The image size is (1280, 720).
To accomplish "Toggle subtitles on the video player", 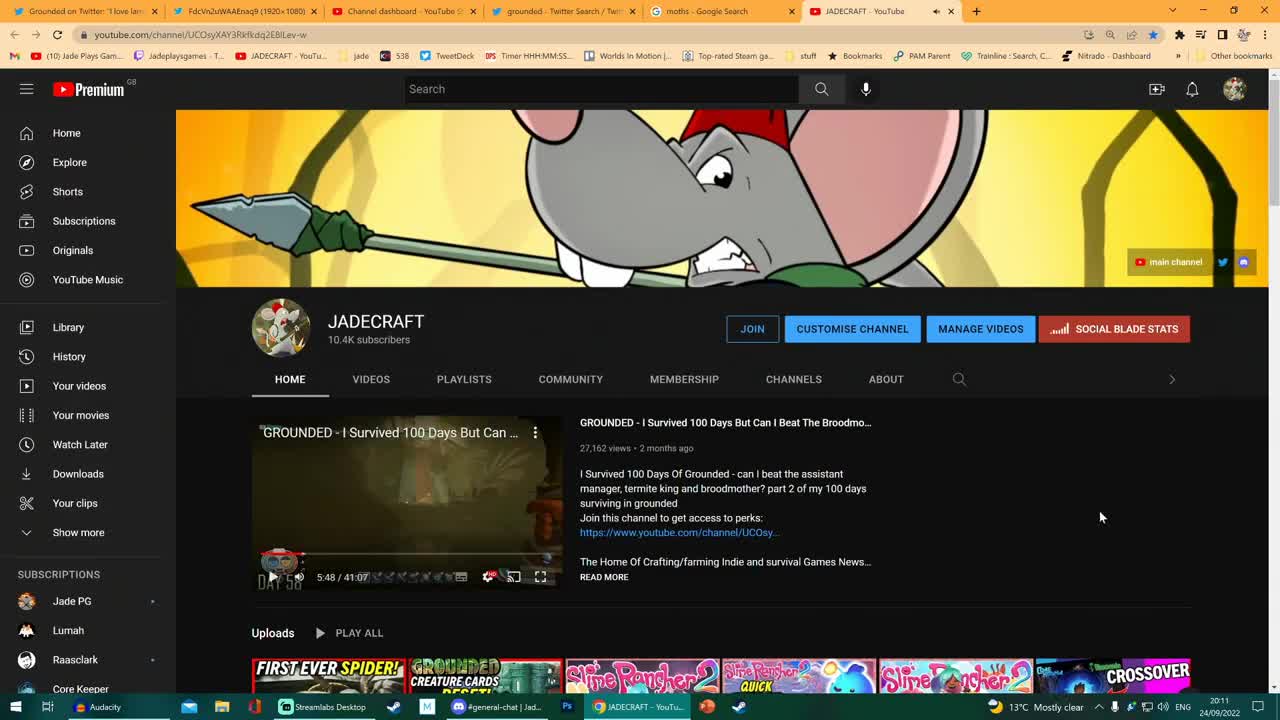I will click(x=461, y=577).
